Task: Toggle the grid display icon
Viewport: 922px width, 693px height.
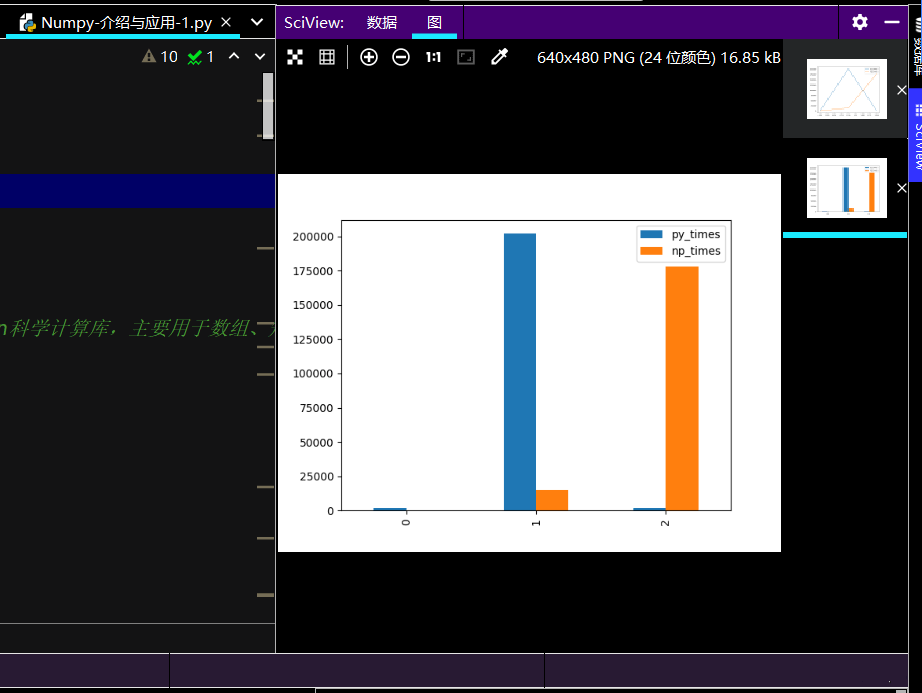Action: pyautogui.click(x=327, y=57)
